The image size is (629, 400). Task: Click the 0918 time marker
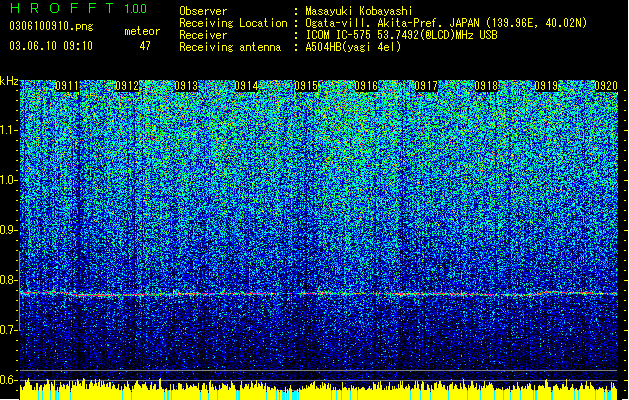(x=486, y=86)
